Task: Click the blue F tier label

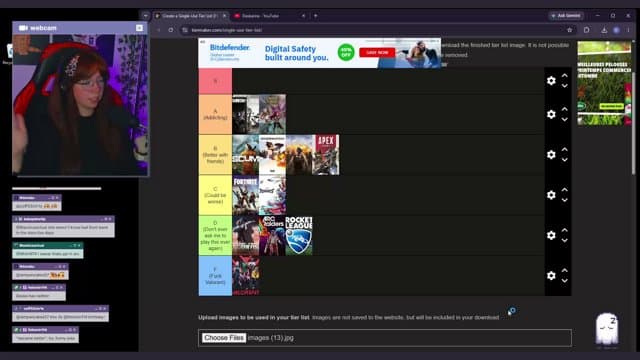Action: pyautogui.click(x=215, y=276)
